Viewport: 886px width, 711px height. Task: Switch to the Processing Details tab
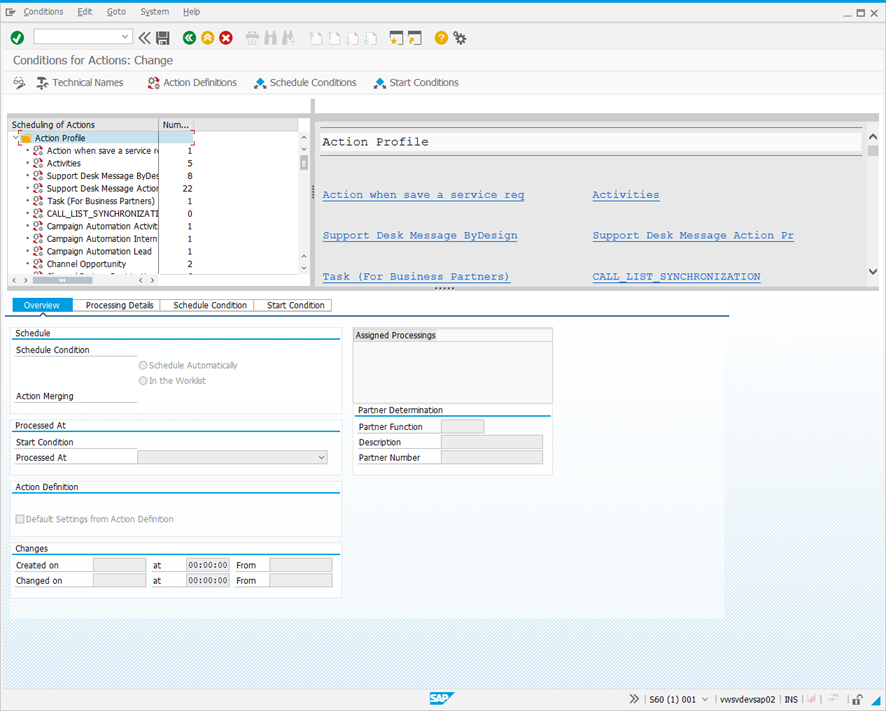tap(119, 305)
